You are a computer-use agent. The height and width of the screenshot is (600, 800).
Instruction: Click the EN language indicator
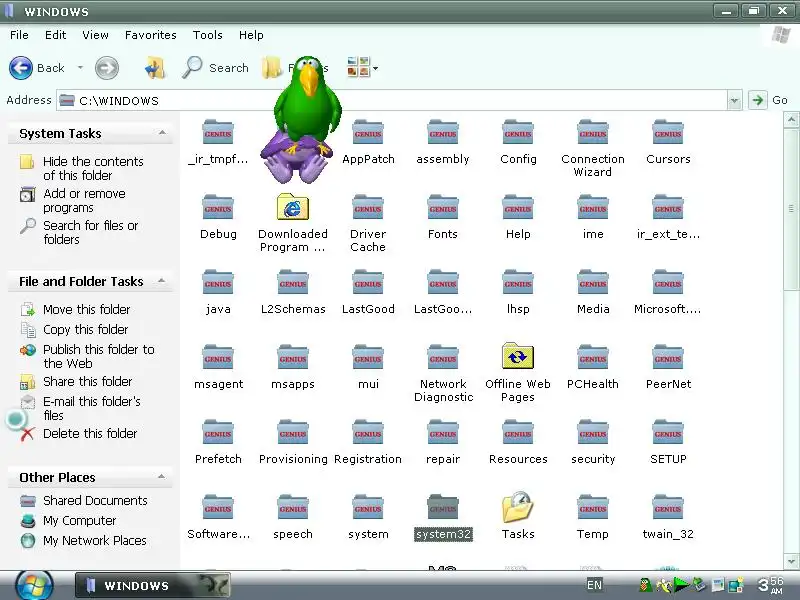[594, 585]
